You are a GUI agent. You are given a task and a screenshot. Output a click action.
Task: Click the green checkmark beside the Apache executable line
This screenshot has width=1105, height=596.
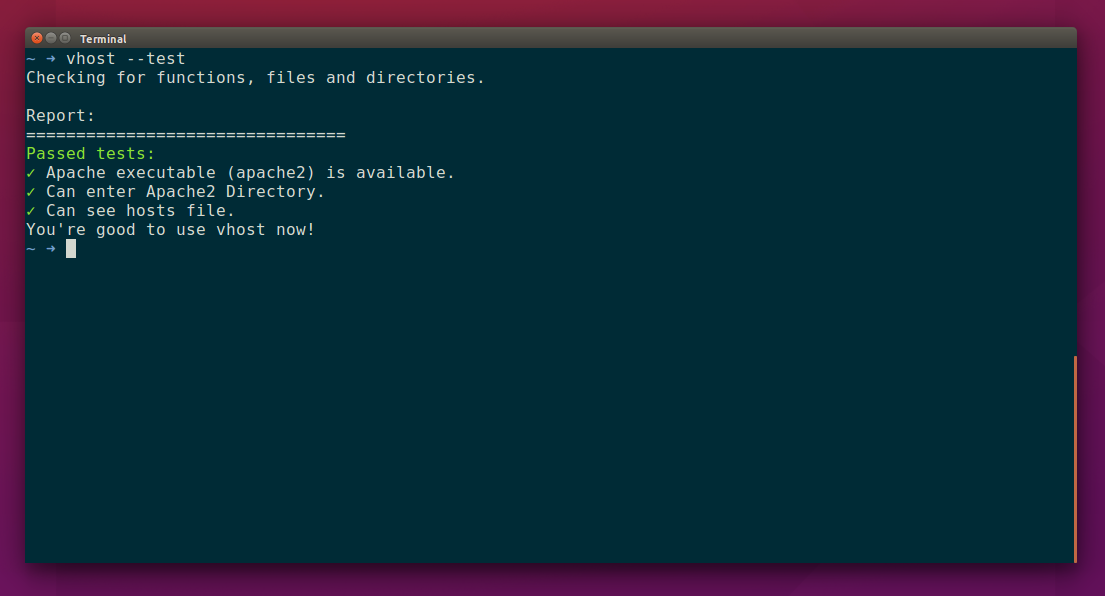(x=31, y=172)
